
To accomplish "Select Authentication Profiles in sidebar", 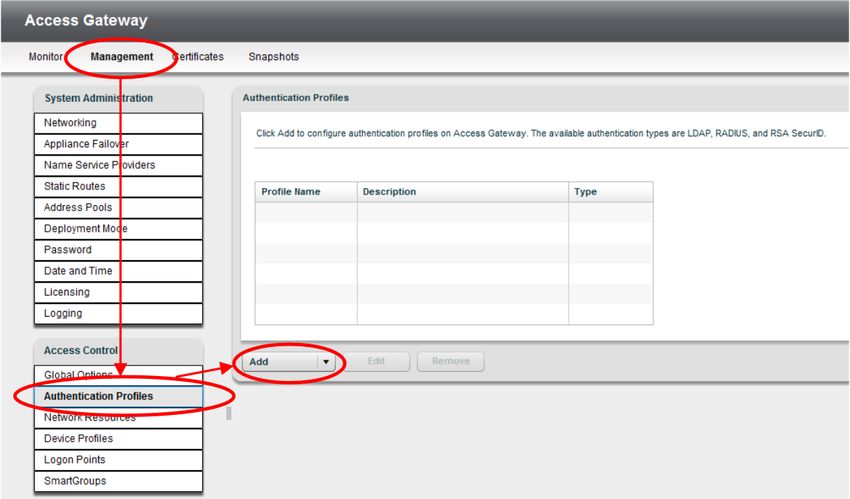I will (x=118, y=396).
